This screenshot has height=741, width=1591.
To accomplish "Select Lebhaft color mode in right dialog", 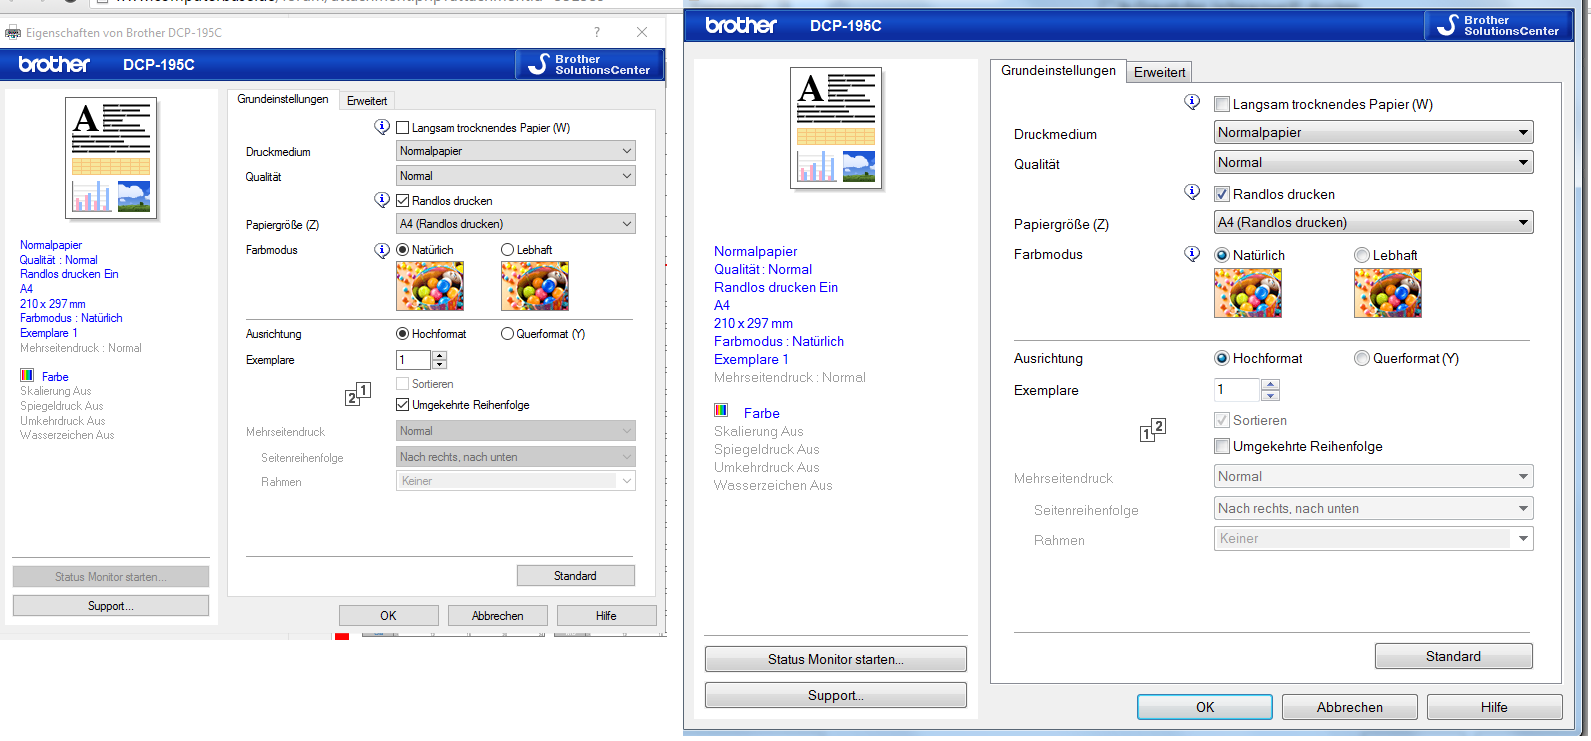I will tap(1362, 255).
